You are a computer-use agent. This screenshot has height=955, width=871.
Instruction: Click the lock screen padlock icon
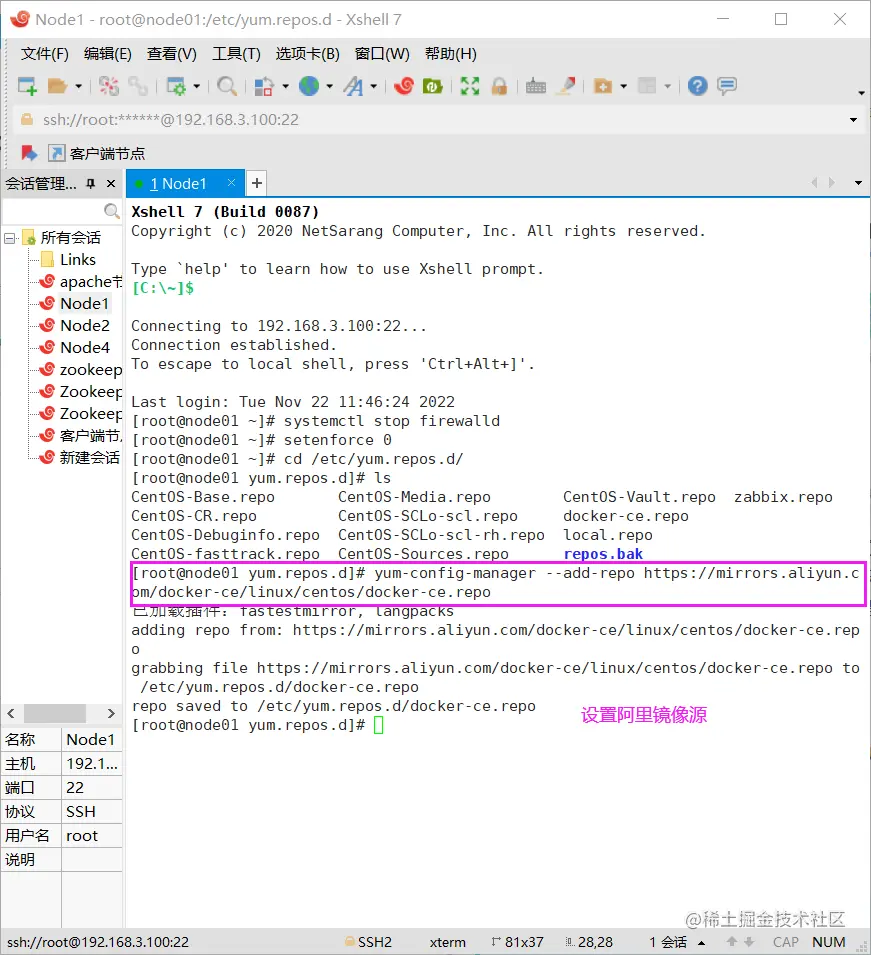pyautogui.click(x=499, y=86)
